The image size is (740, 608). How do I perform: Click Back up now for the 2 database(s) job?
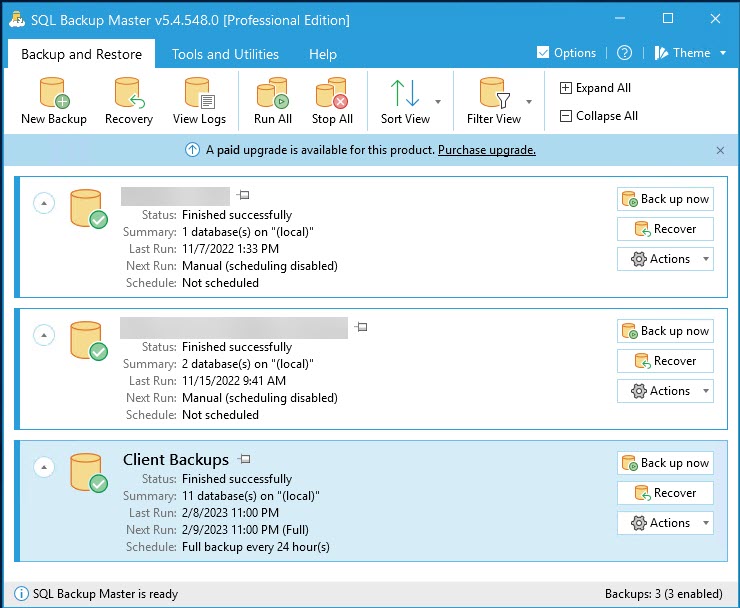pyautogui.click(x=665, y=331)
